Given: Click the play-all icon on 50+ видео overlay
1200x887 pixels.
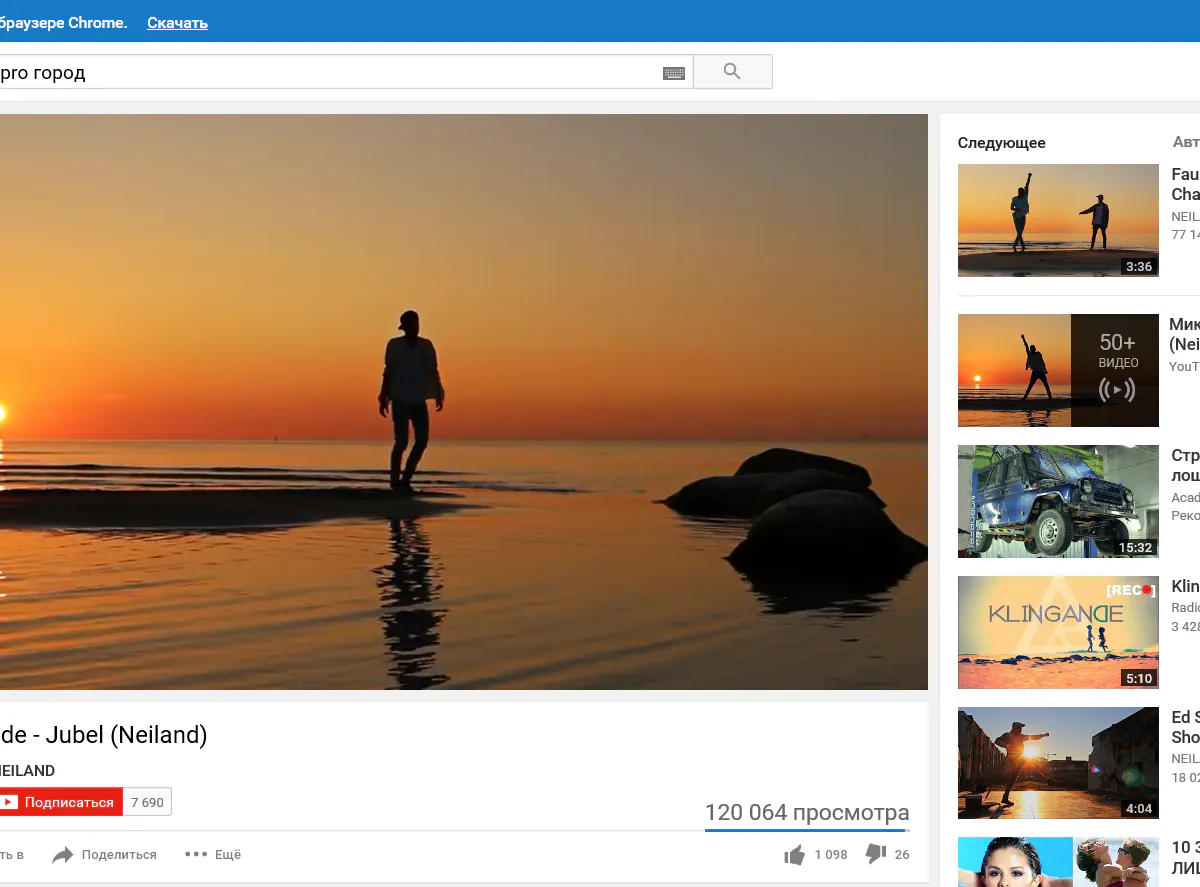Looking at the screenshot, I should click(x=1117, y=390).
